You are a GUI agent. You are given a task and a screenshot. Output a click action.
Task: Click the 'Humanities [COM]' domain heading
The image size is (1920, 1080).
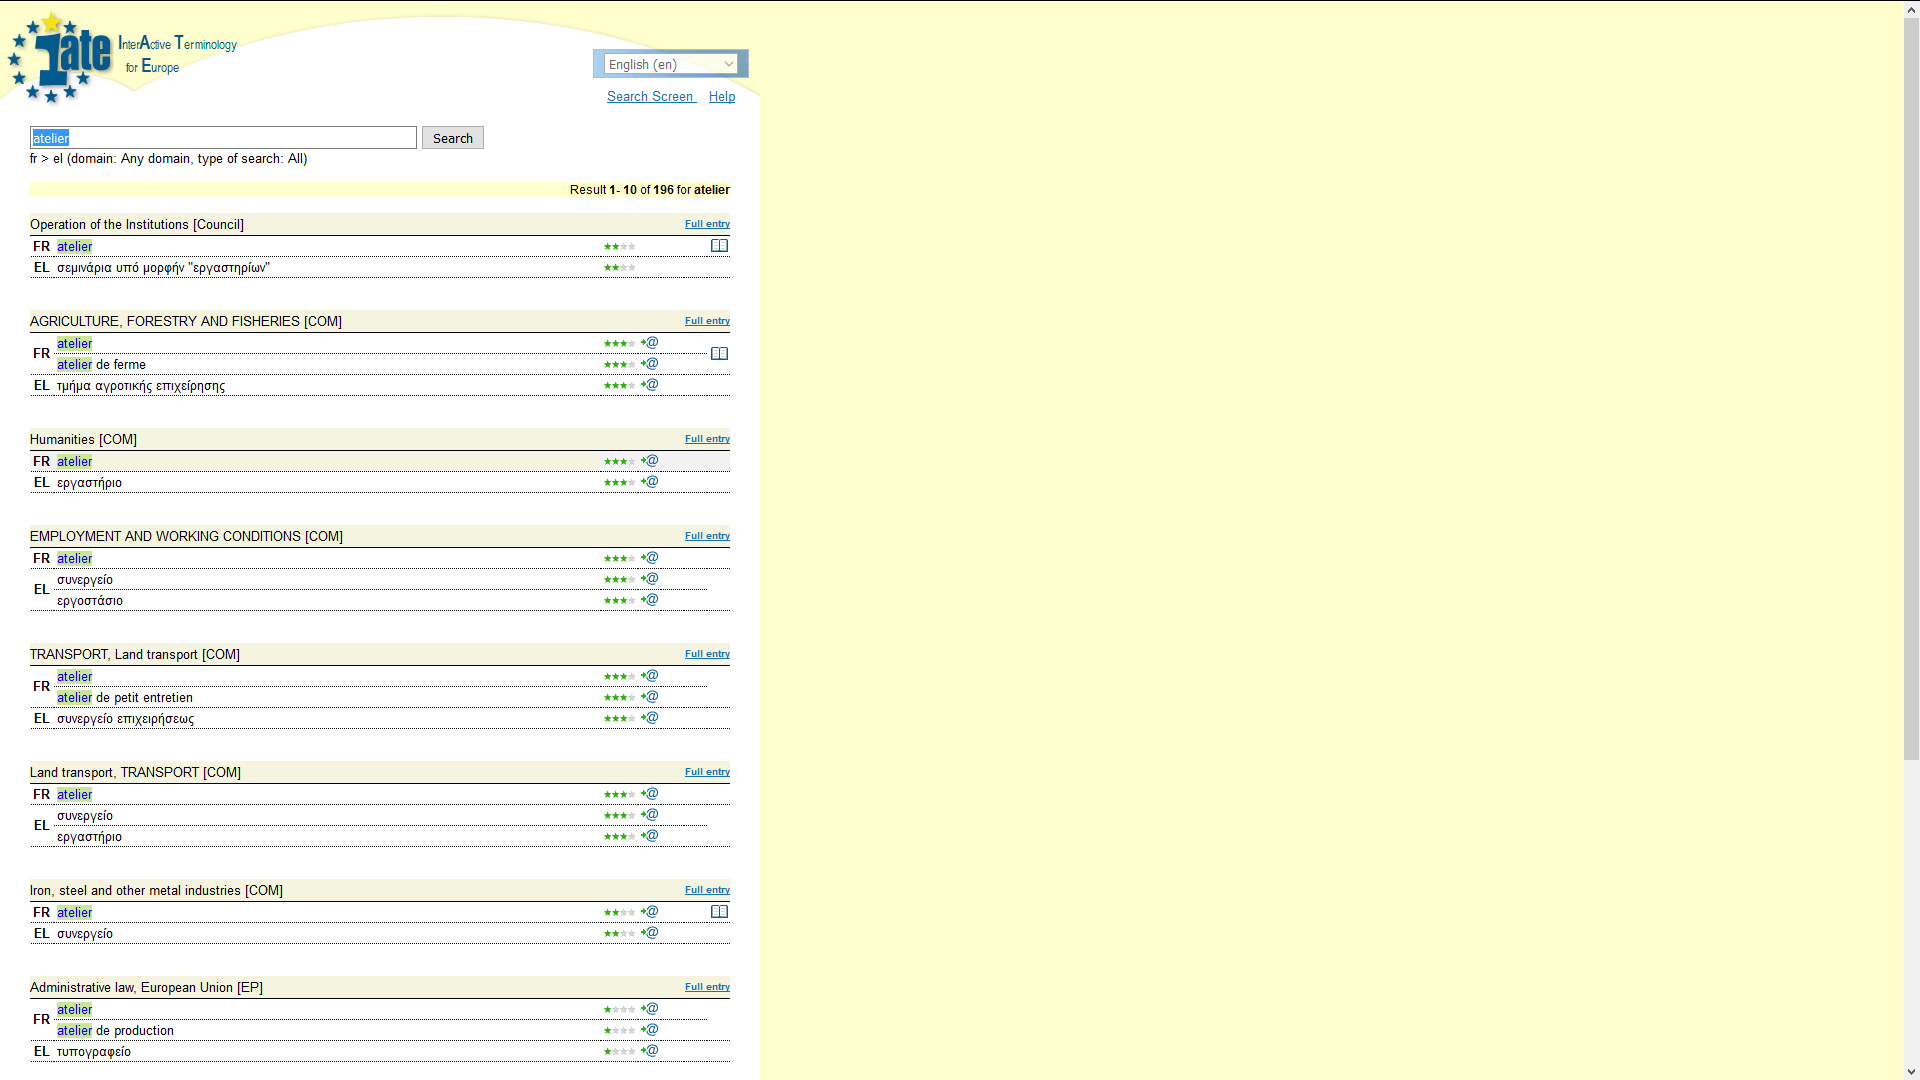(x=83, y=440)
